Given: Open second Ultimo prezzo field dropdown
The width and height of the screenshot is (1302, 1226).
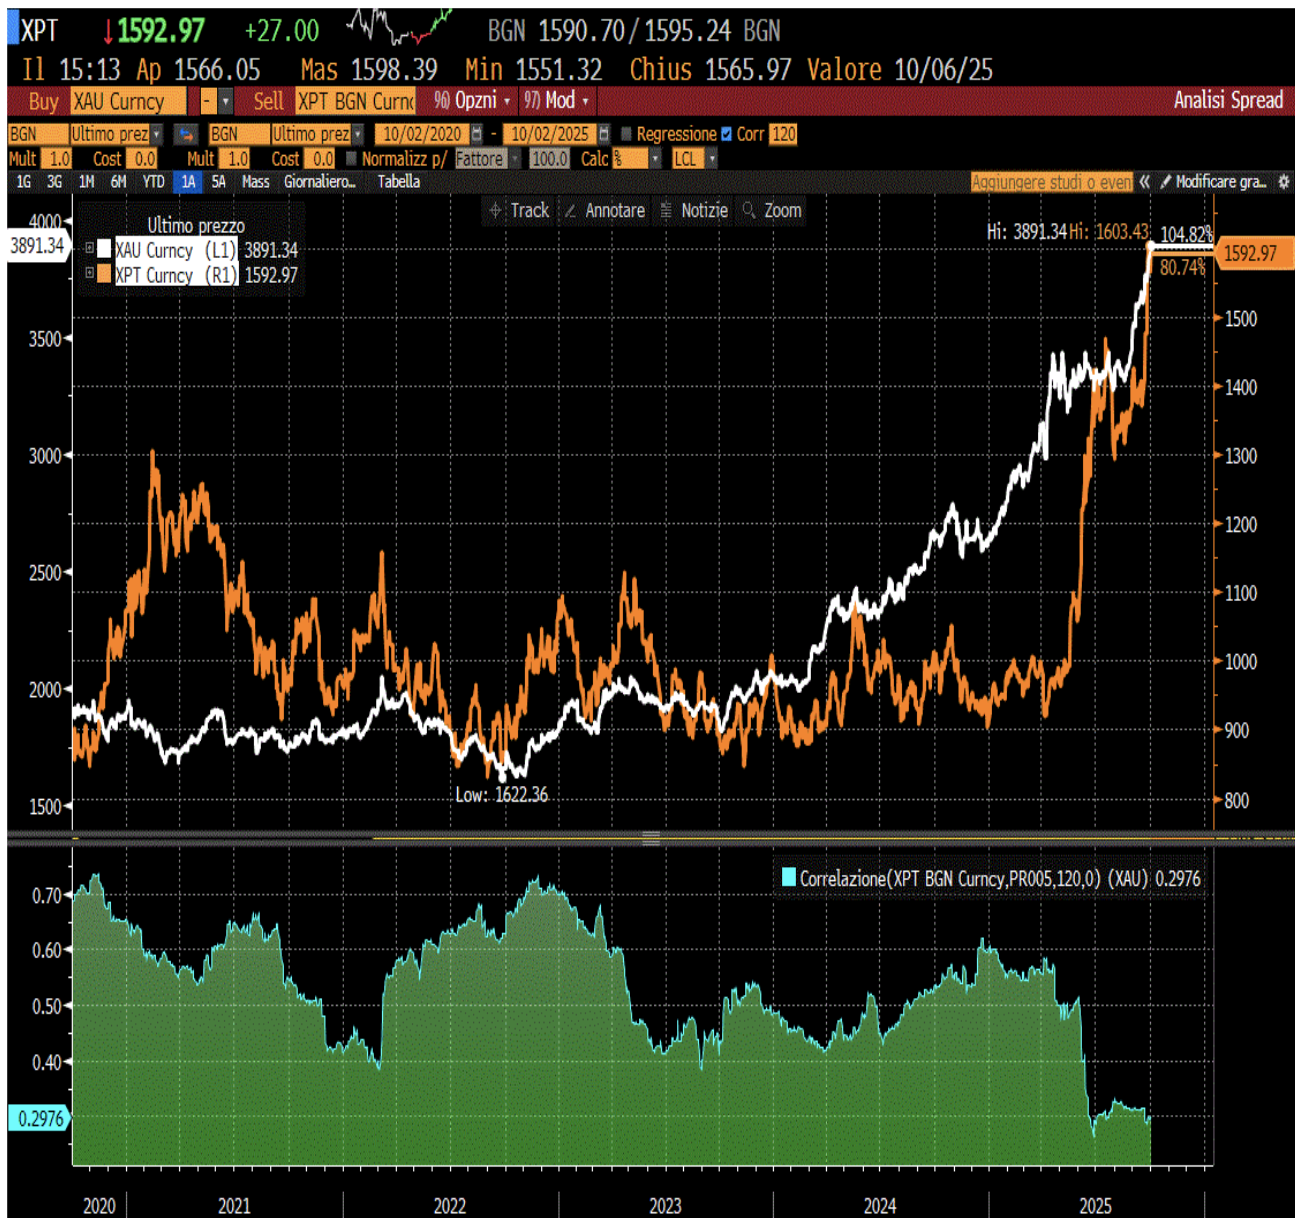Looking at the screenshot, I should point(358,134).
